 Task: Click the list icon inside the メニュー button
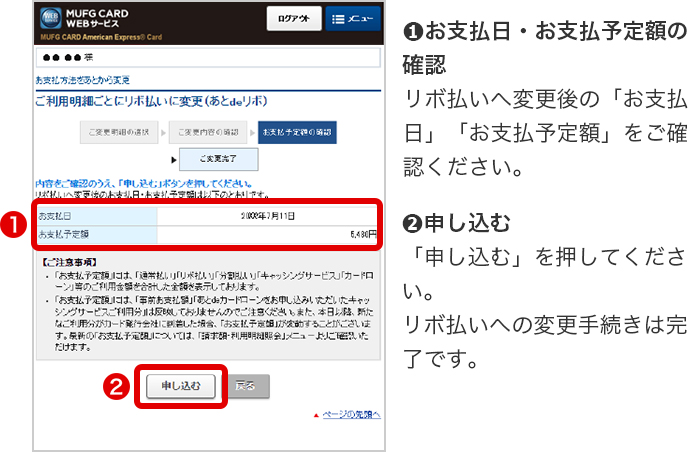pos(336,20)
